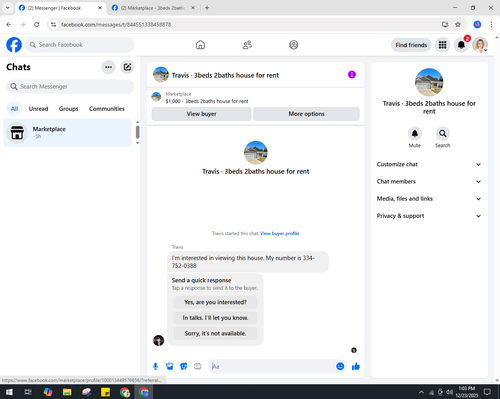Choose a sticker icon in composer
The width and height of the screenshot is (500, 399).
(183, 367)
